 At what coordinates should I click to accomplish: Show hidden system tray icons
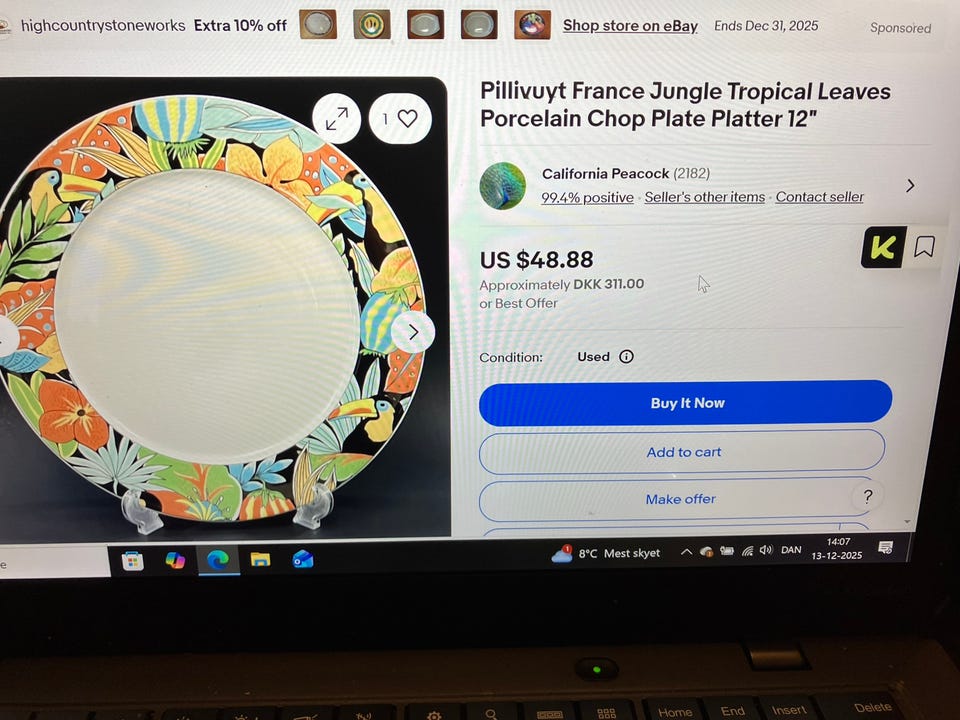click(686, 552)
